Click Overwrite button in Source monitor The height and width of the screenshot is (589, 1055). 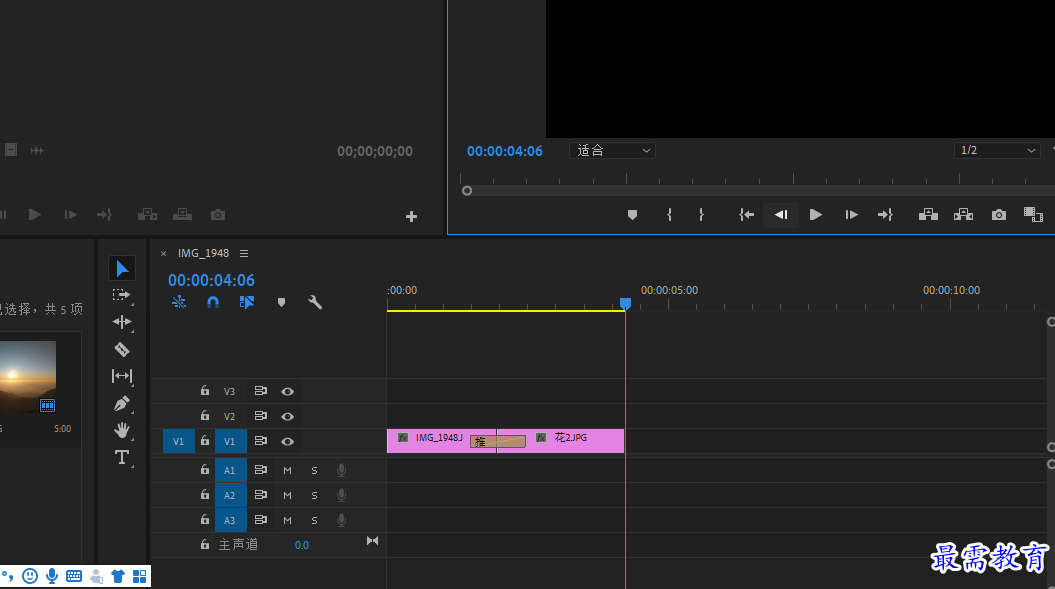coord(182,215)
